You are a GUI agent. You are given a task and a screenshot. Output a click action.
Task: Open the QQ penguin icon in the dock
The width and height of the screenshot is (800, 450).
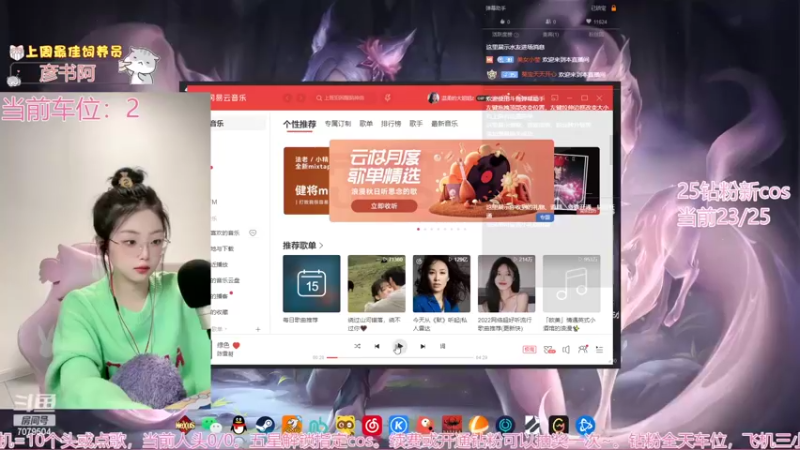pyautogui.click(x=238, y=424)
